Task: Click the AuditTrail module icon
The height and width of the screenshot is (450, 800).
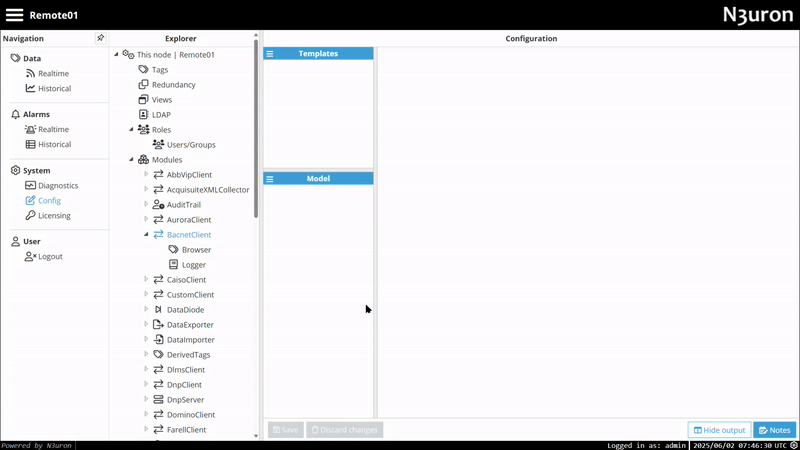Action: pos(159,205)
